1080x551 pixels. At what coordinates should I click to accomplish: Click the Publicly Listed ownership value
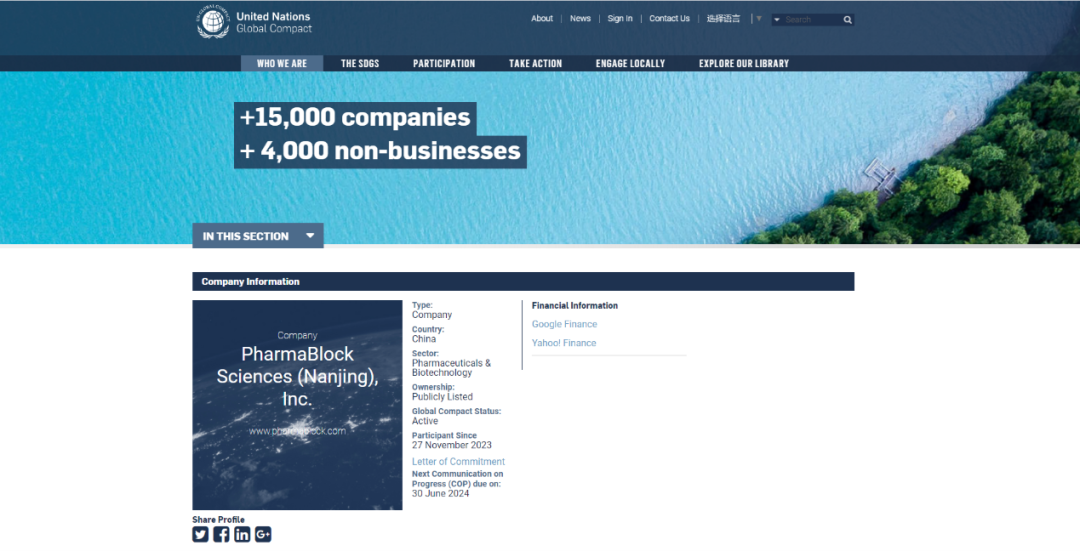click(x=442, y=397)
